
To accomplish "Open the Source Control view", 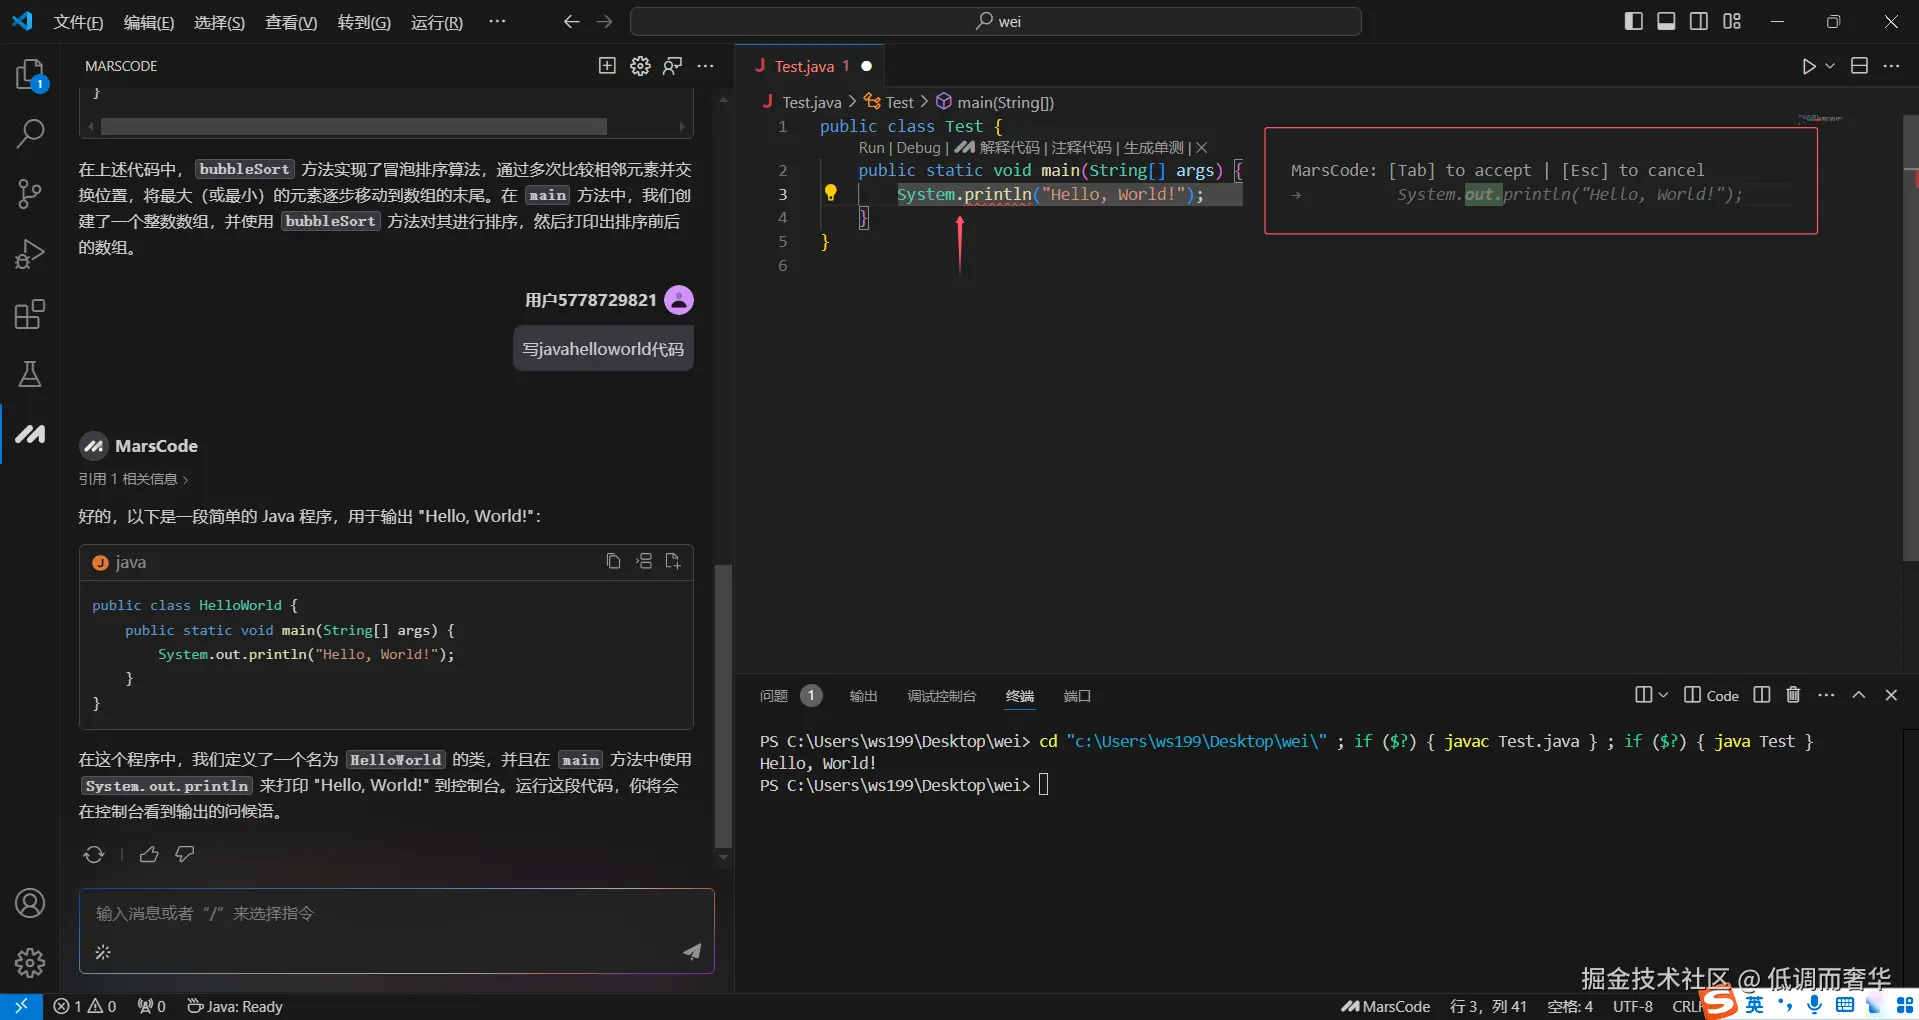I will [30, 193].
